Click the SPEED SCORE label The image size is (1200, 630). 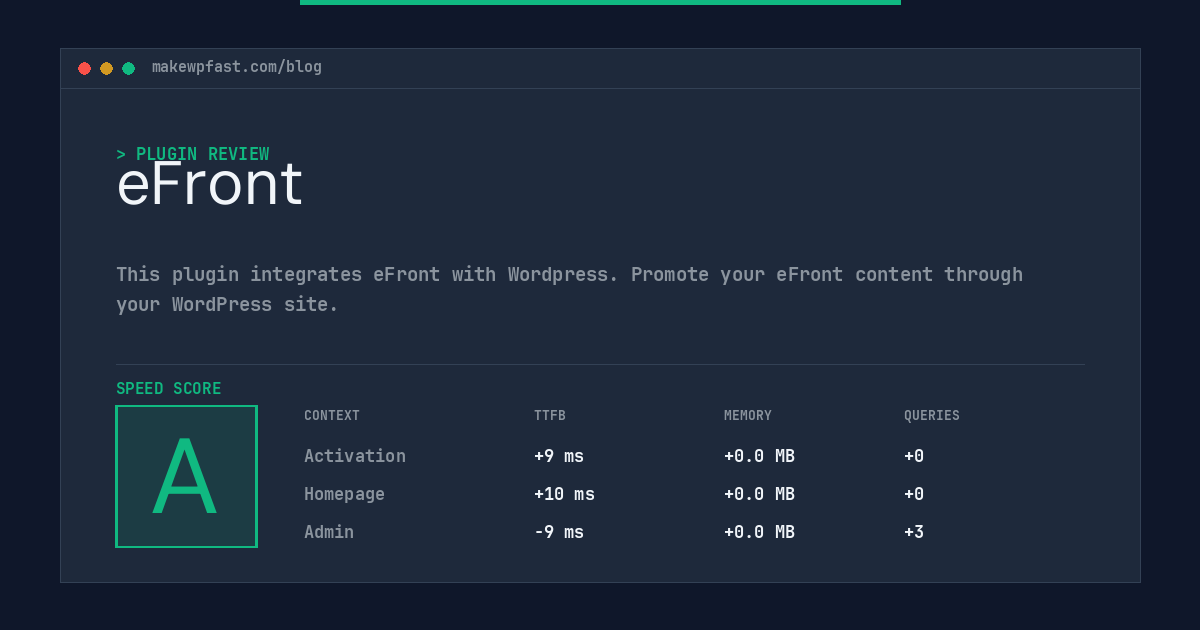pyautogui.click(x=169, y=389)
